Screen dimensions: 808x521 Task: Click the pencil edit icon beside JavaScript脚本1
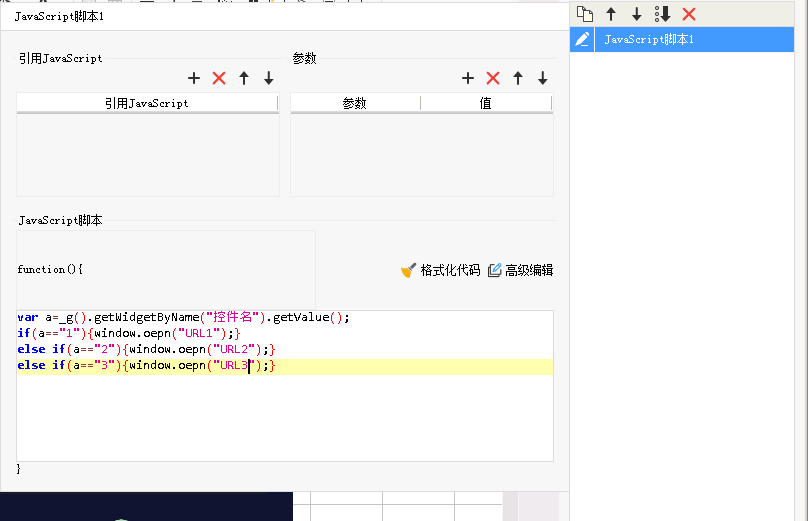tap(582, 40)
